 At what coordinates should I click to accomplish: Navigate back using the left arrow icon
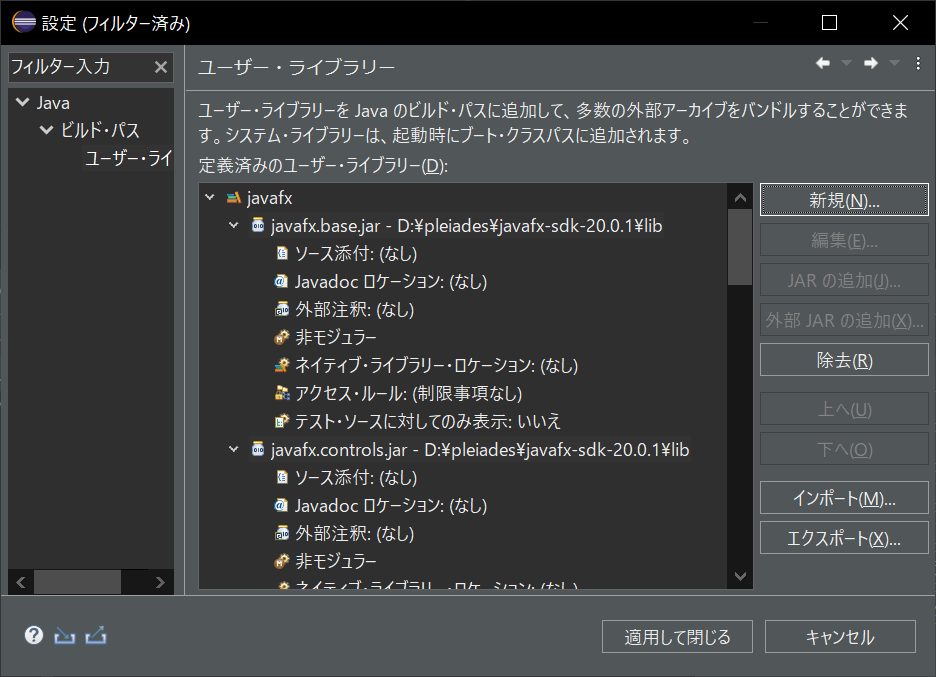[x=822, y=62]
